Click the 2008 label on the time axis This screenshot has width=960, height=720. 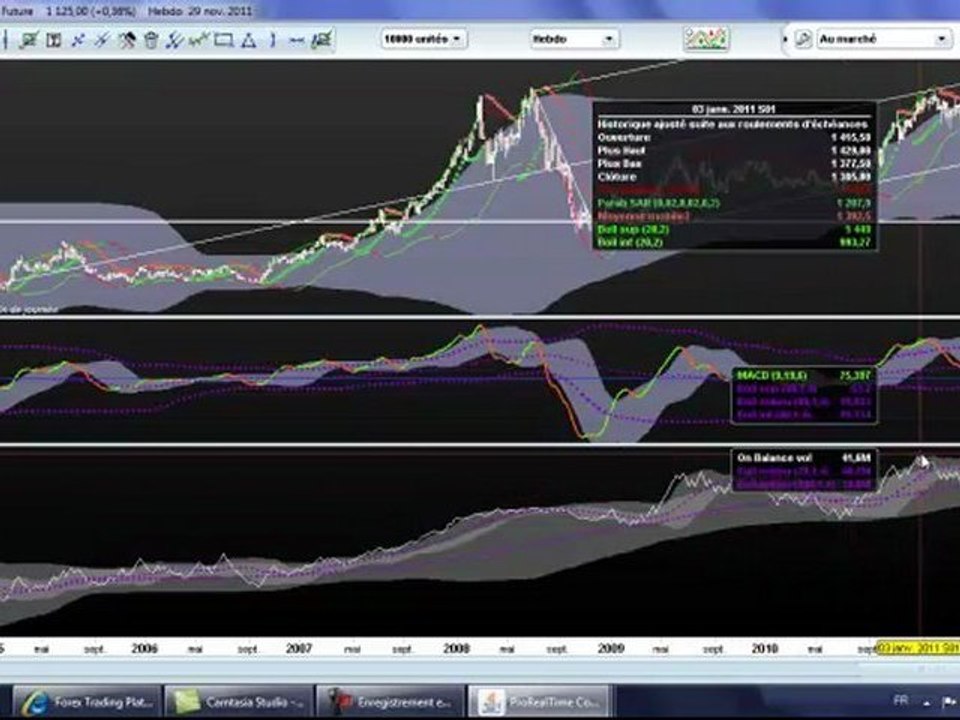[457, 648]
